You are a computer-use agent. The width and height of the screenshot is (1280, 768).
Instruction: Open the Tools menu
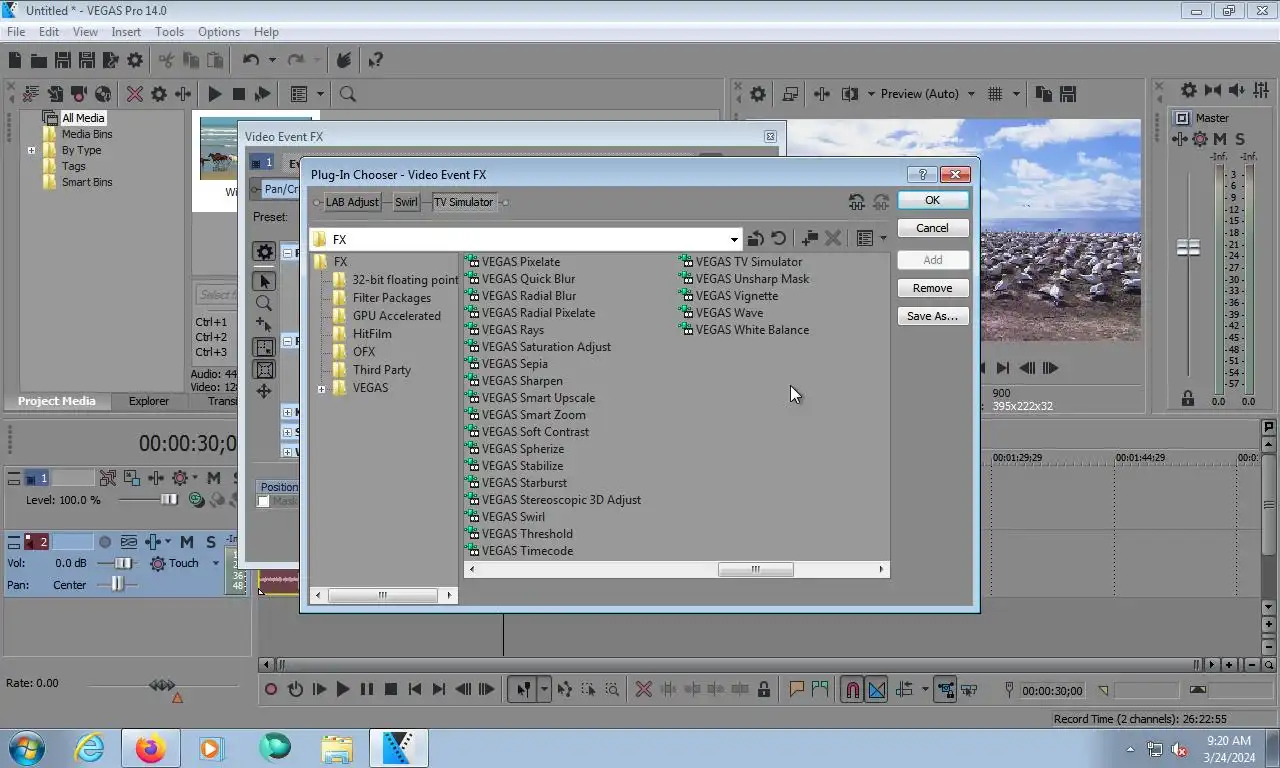point(169,32)
